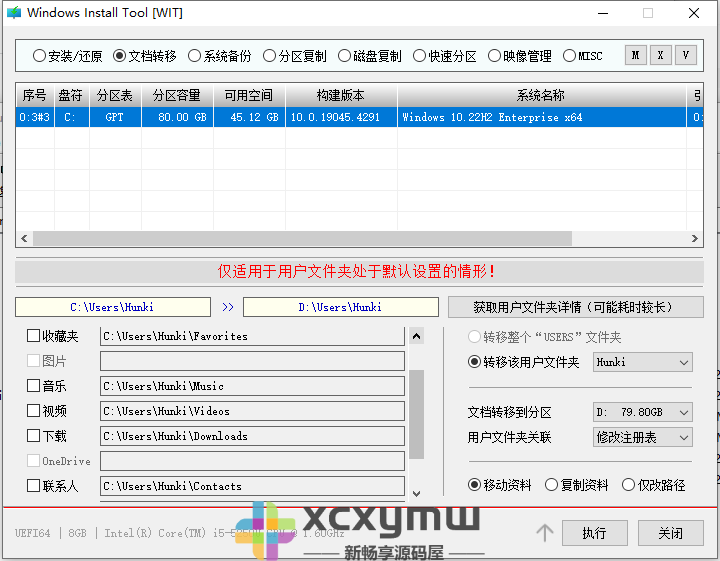Click the V button in top toolbar
The width and height of the screenshot is (720, 561).
(x=686, y=56)
